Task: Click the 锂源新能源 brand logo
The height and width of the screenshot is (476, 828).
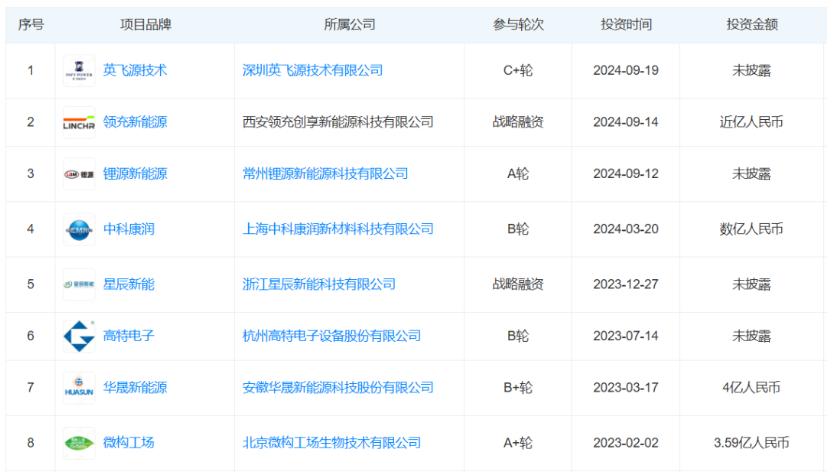Action: (x=79, y=174)
